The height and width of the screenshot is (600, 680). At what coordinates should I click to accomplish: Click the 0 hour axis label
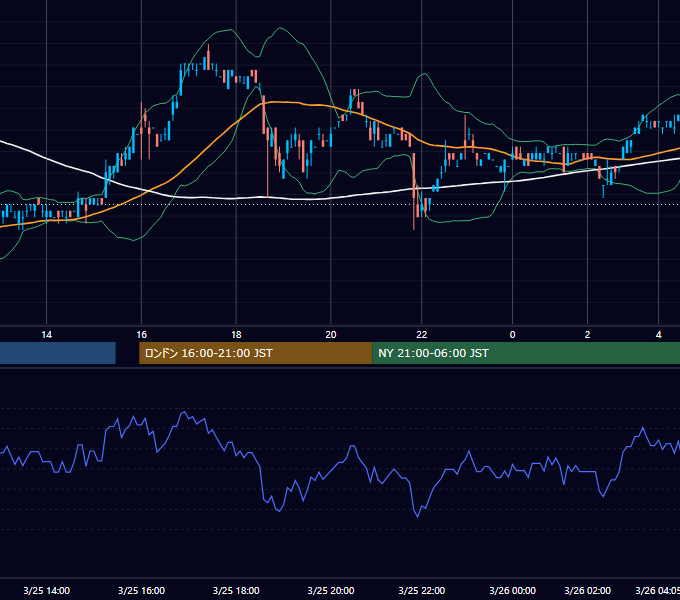tap(512, 335)
